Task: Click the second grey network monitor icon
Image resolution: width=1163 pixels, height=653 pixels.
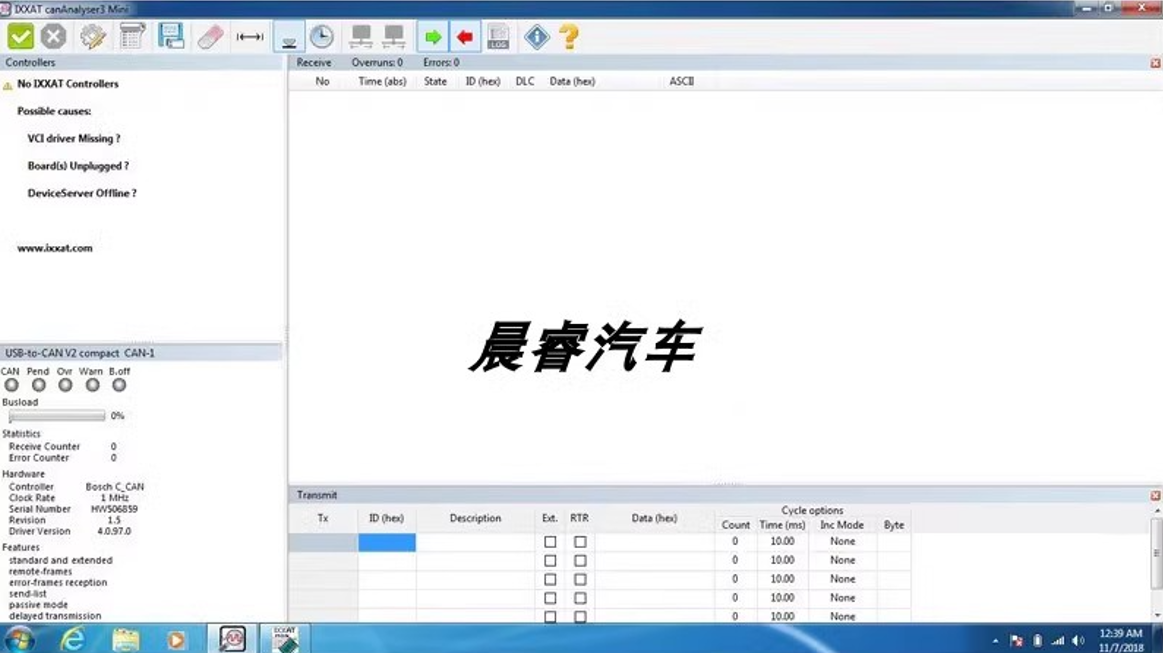Action: tap(394, 36)
